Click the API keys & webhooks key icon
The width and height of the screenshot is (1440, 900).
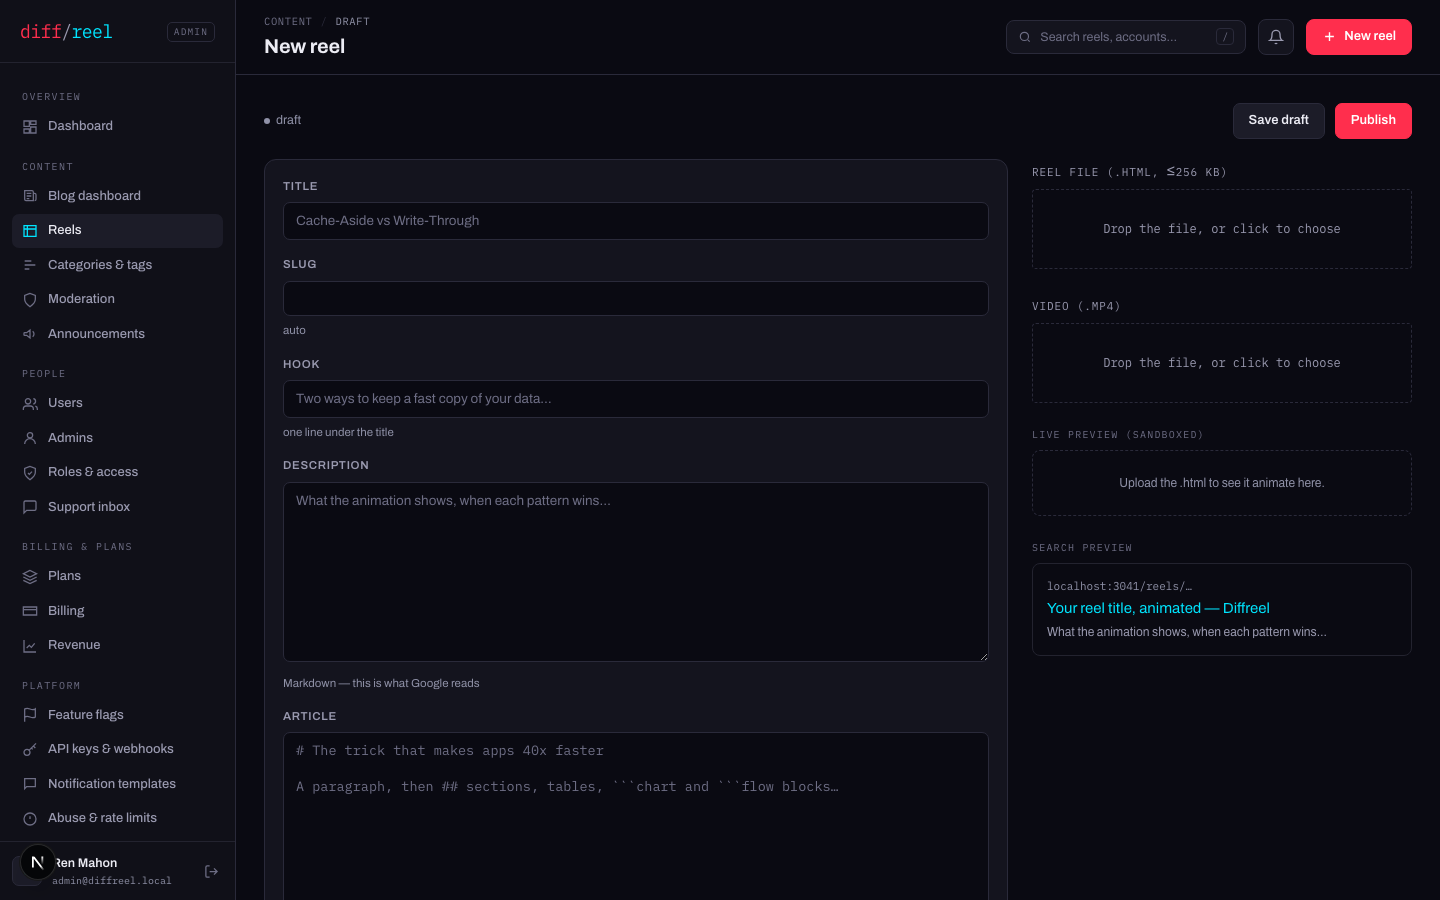[x=30, y=750]
